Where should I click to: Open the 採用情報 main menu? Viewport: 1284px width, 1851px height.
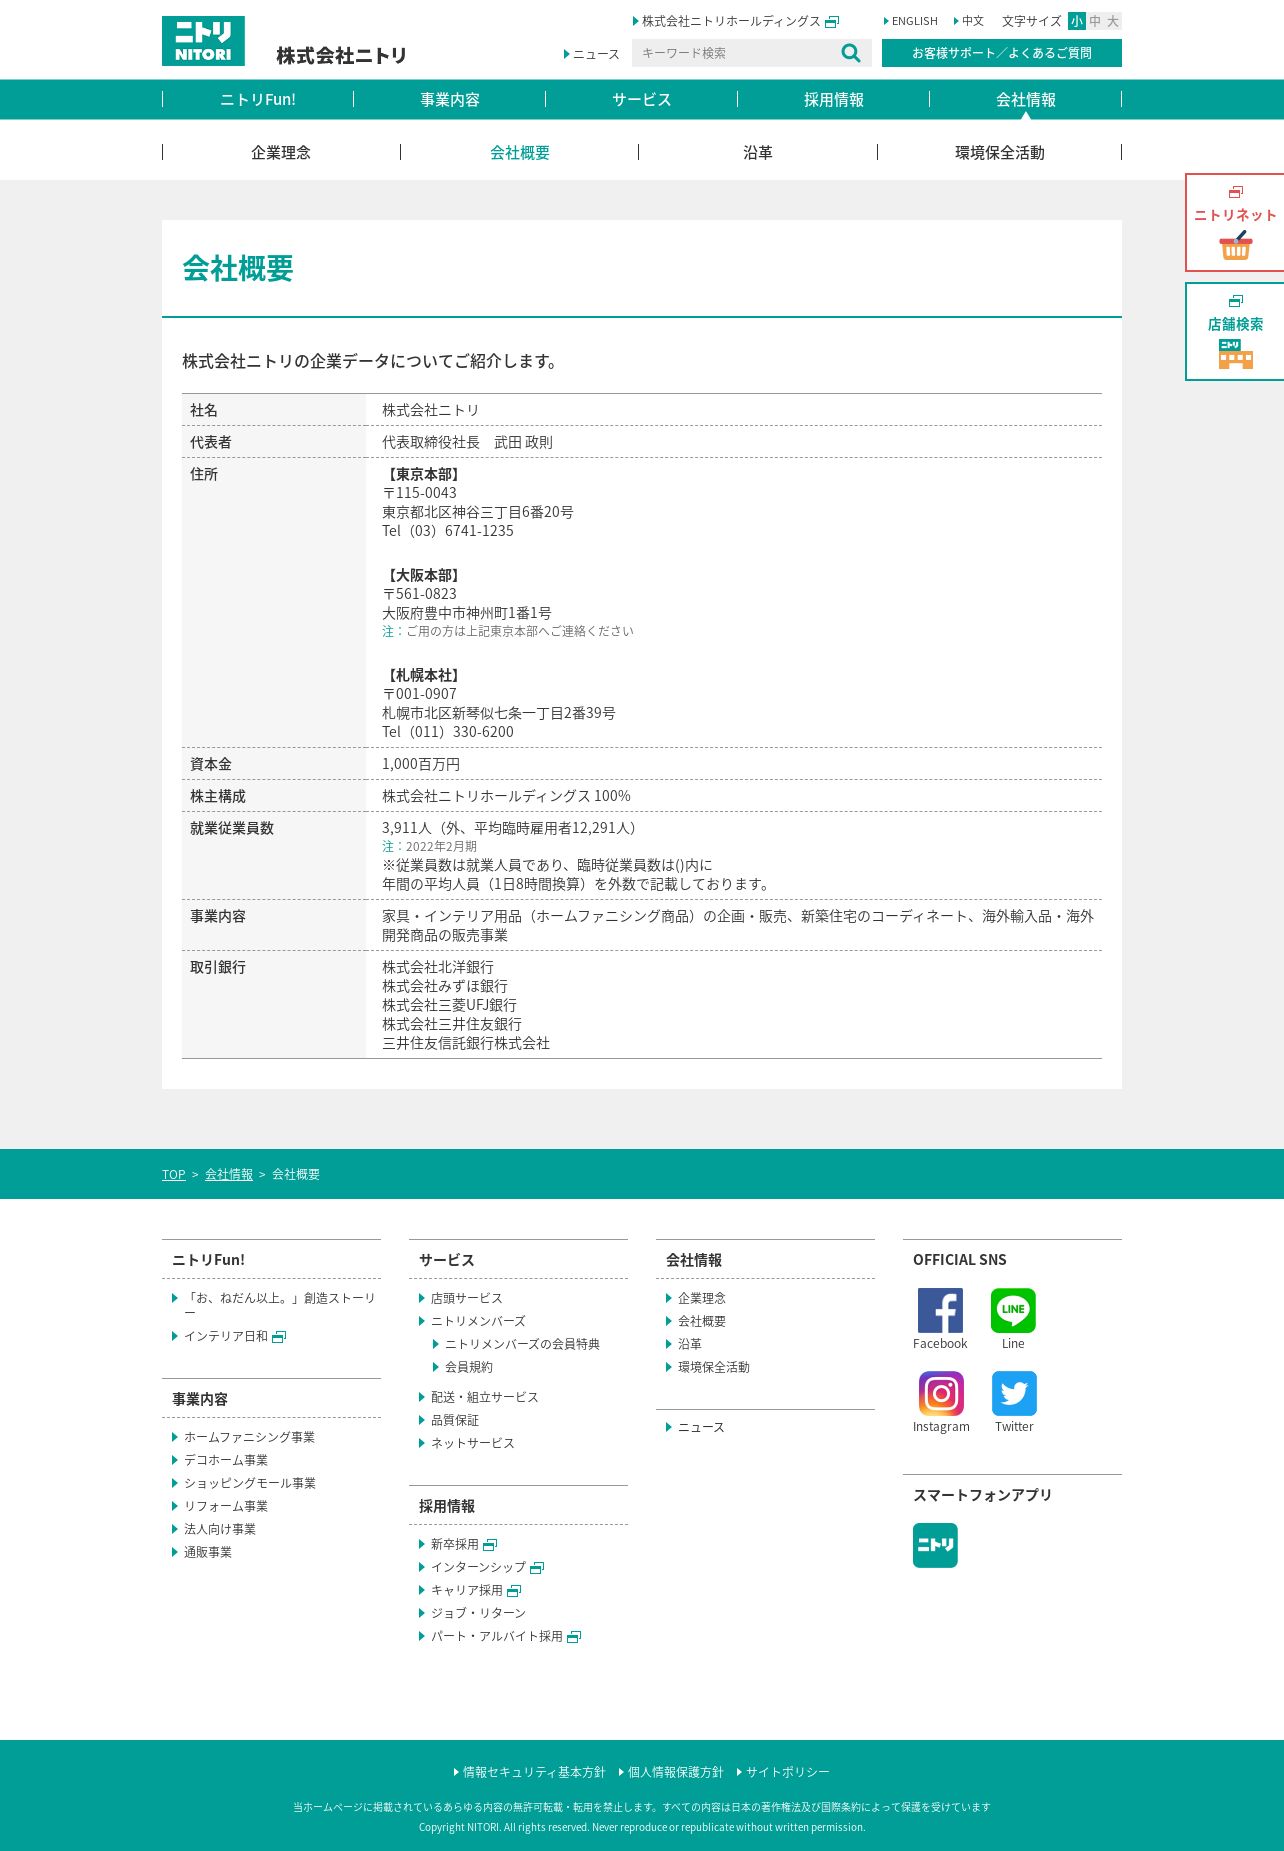coord(834,99)
